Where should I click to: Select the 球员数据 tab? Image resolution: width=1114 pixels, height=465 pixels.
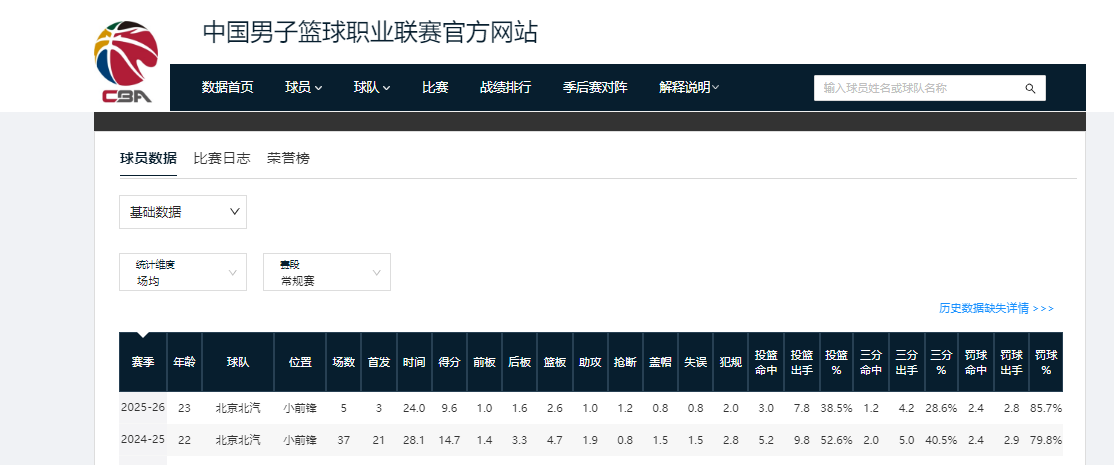click(x=148, y=158)
